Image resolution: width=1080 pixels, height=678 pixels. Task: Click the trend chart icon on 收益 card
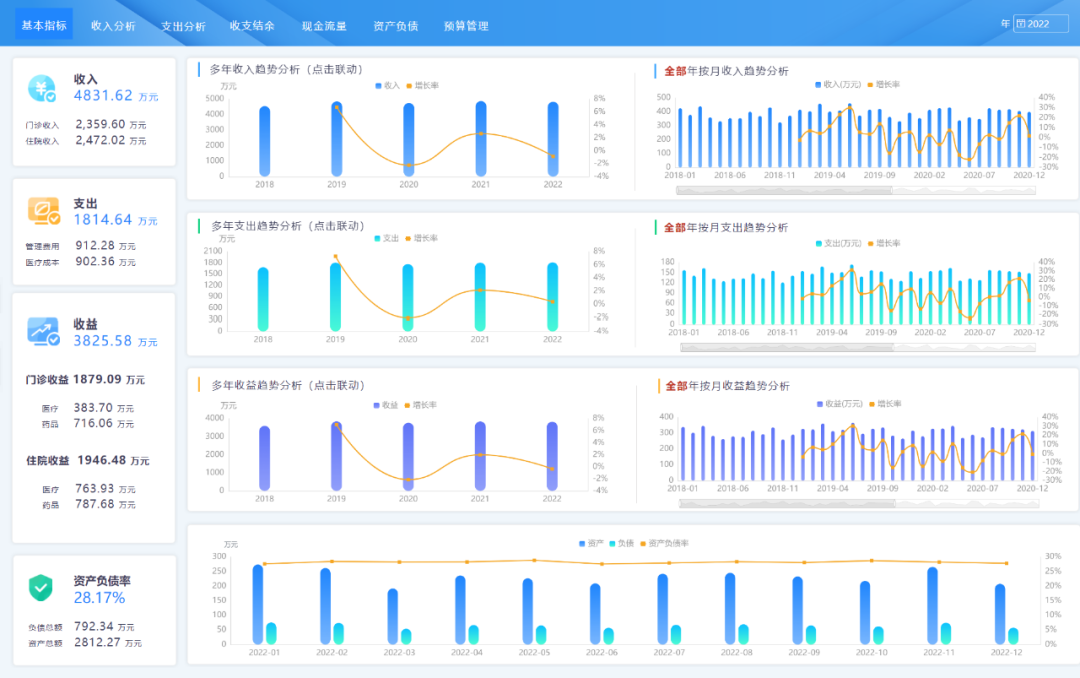(43, 331)
